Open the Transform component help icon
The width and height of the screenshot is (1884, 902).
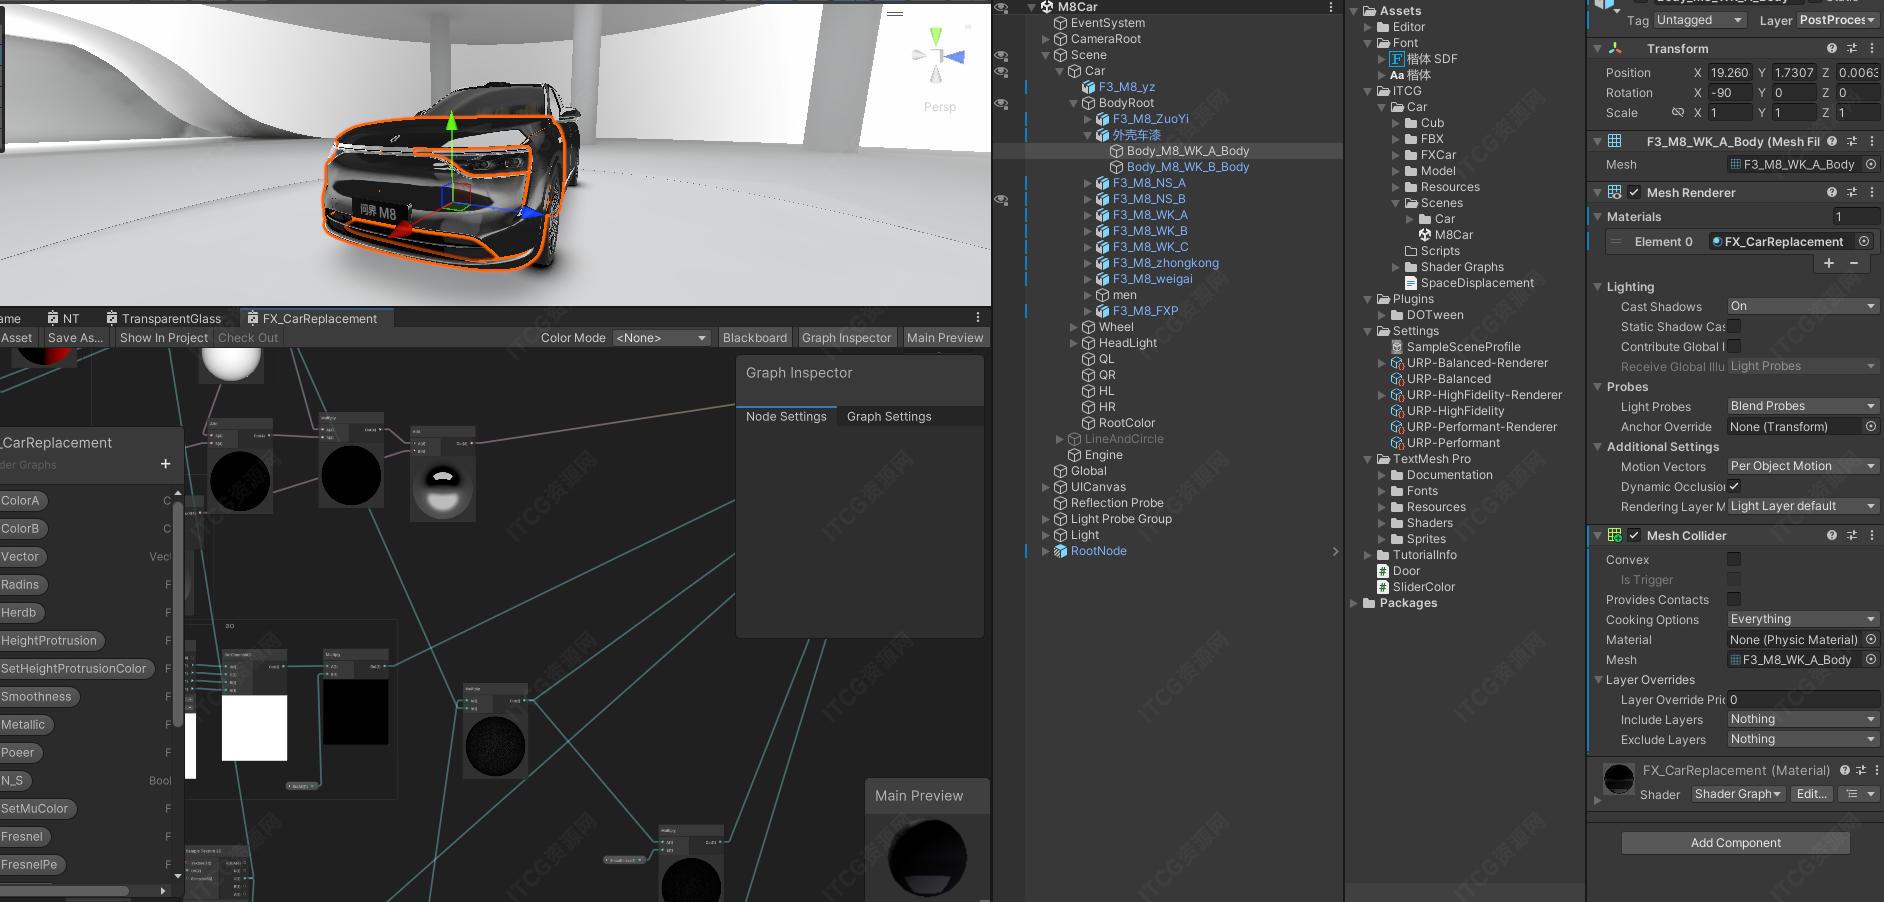pos(1831,48)
